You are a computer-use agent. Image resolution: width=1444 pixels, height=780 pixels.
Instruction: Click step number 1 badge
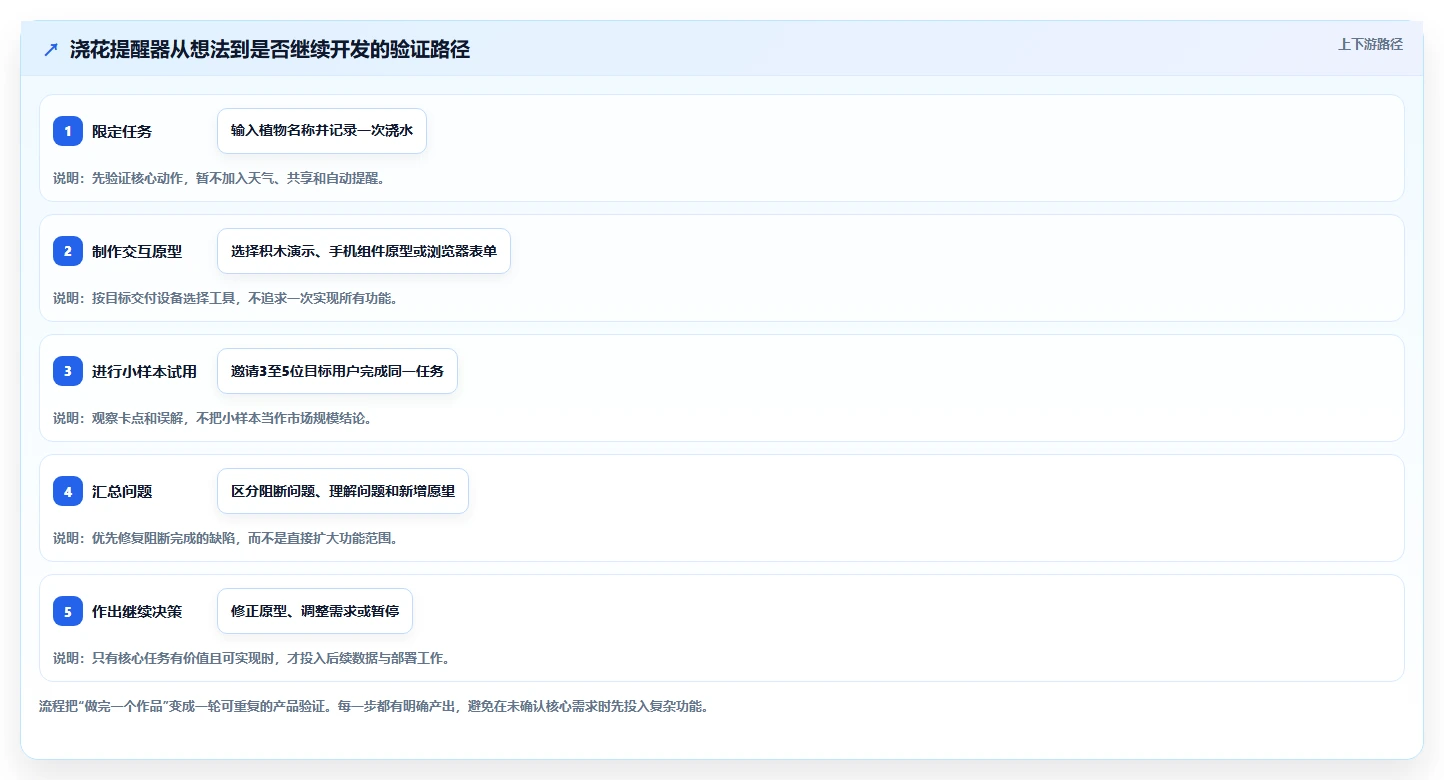pos(68,131)
